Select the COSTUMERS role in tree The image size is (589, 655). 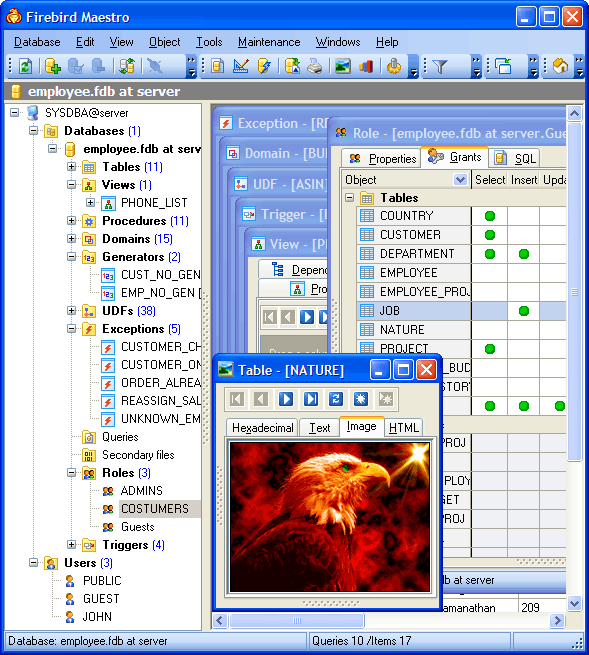(x=155, y=509)
